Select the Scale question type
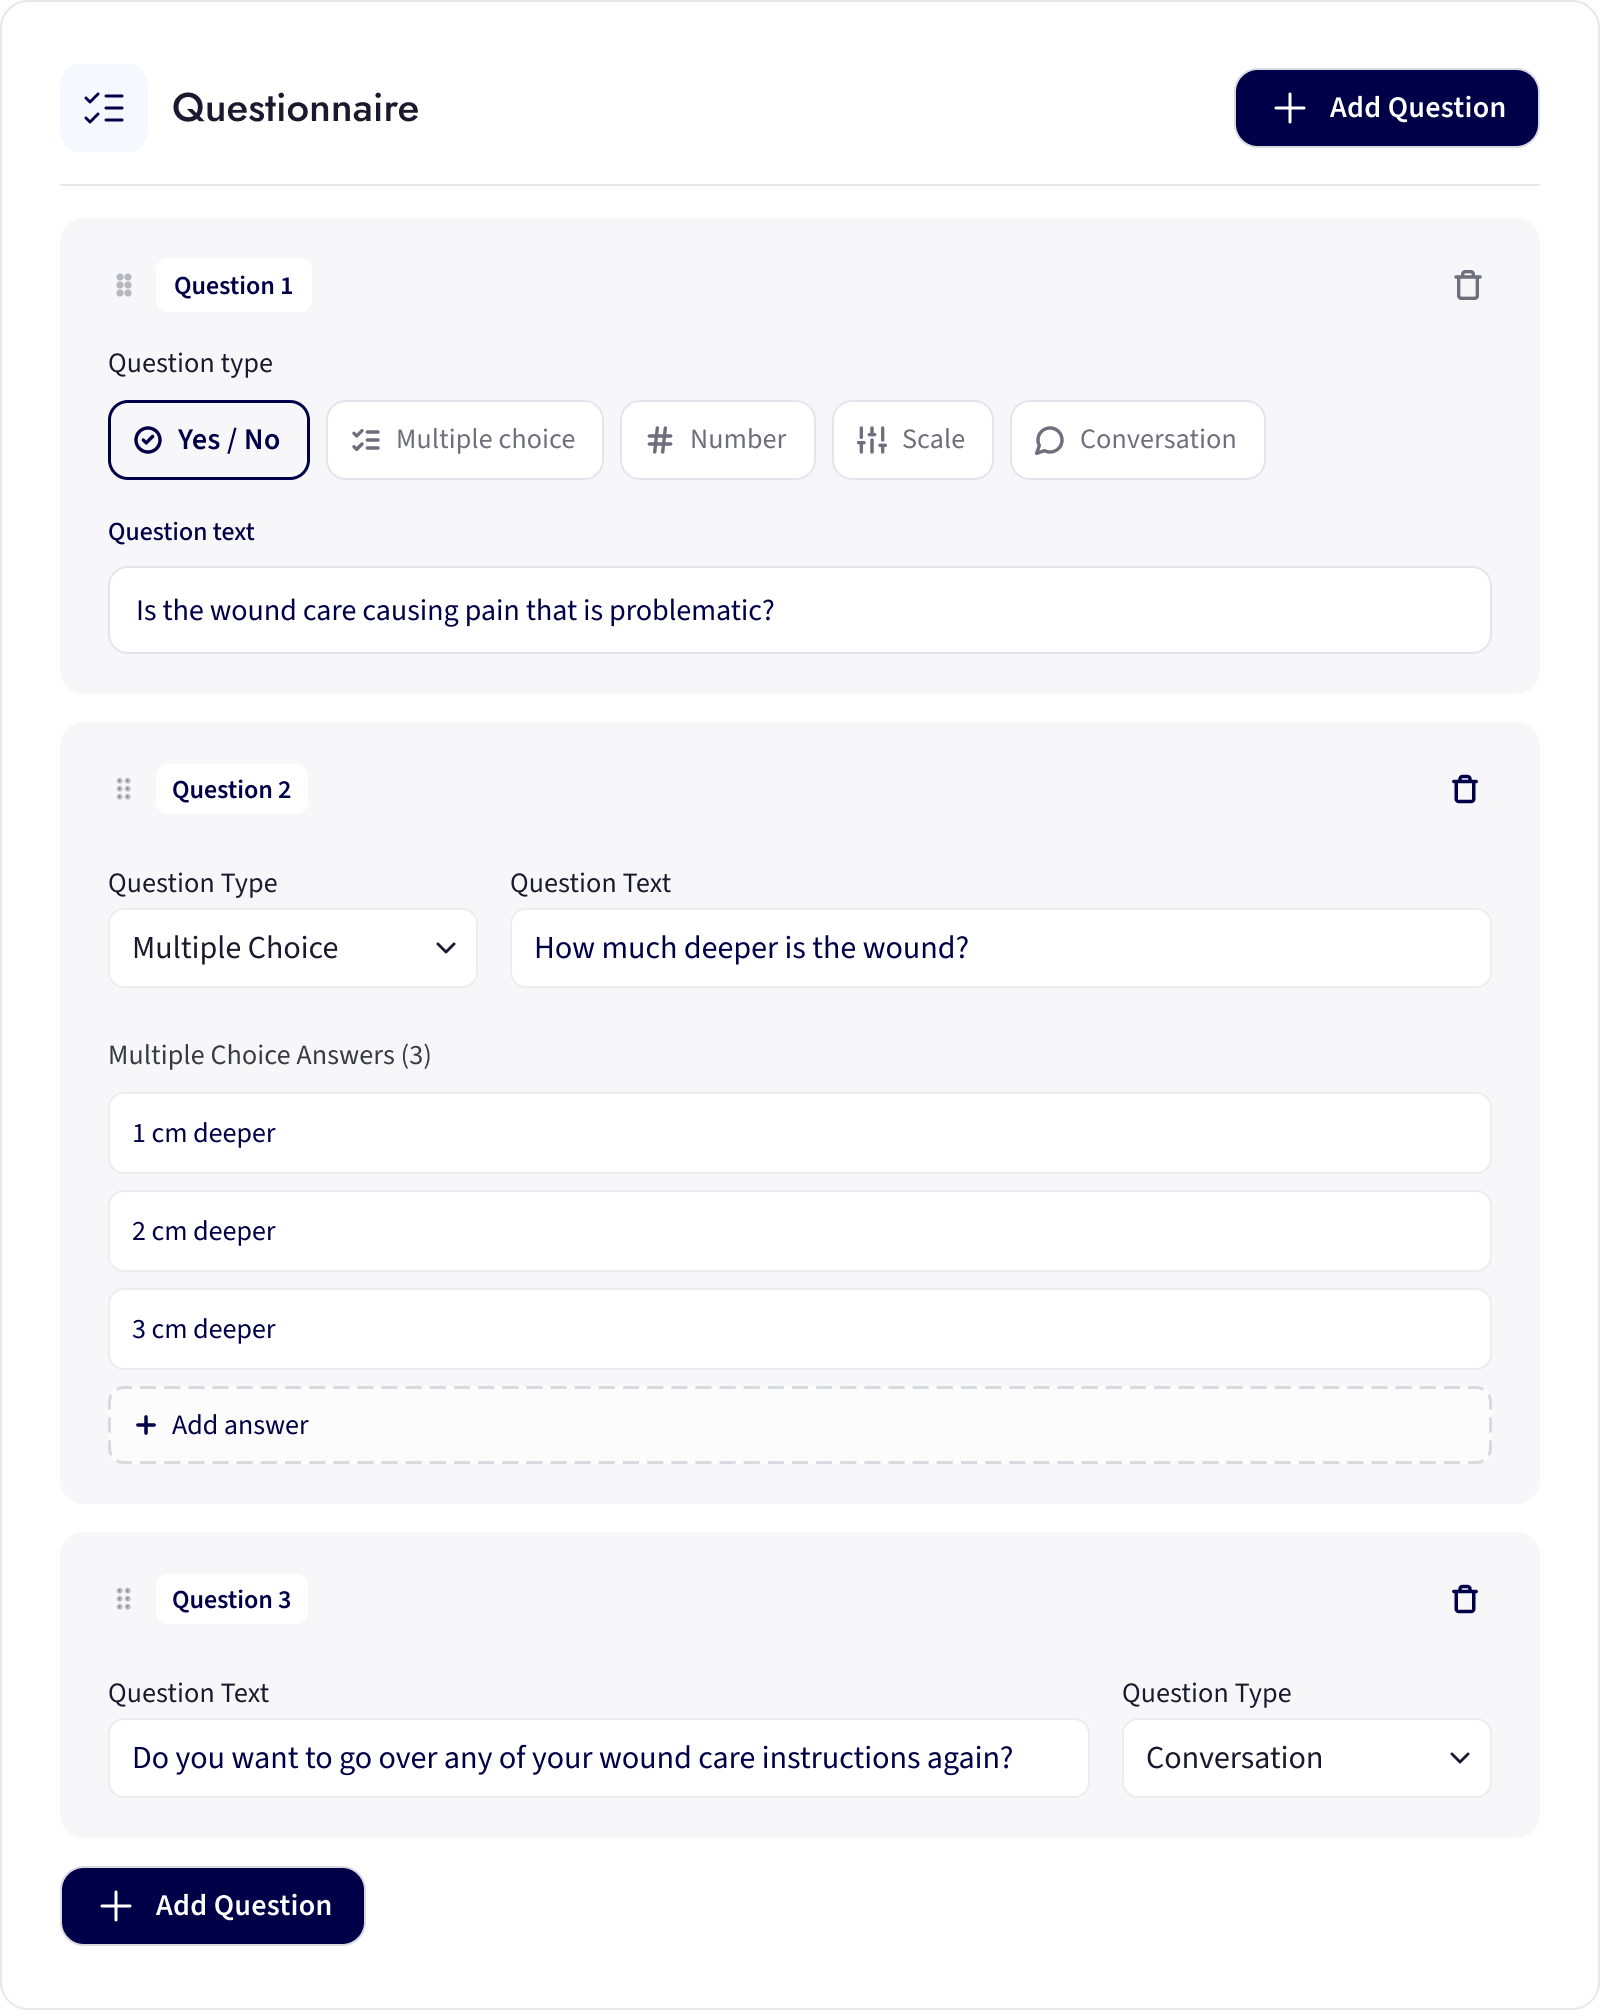The height and width of the screenshot is (2010, 1600). [x=913, y=440]
